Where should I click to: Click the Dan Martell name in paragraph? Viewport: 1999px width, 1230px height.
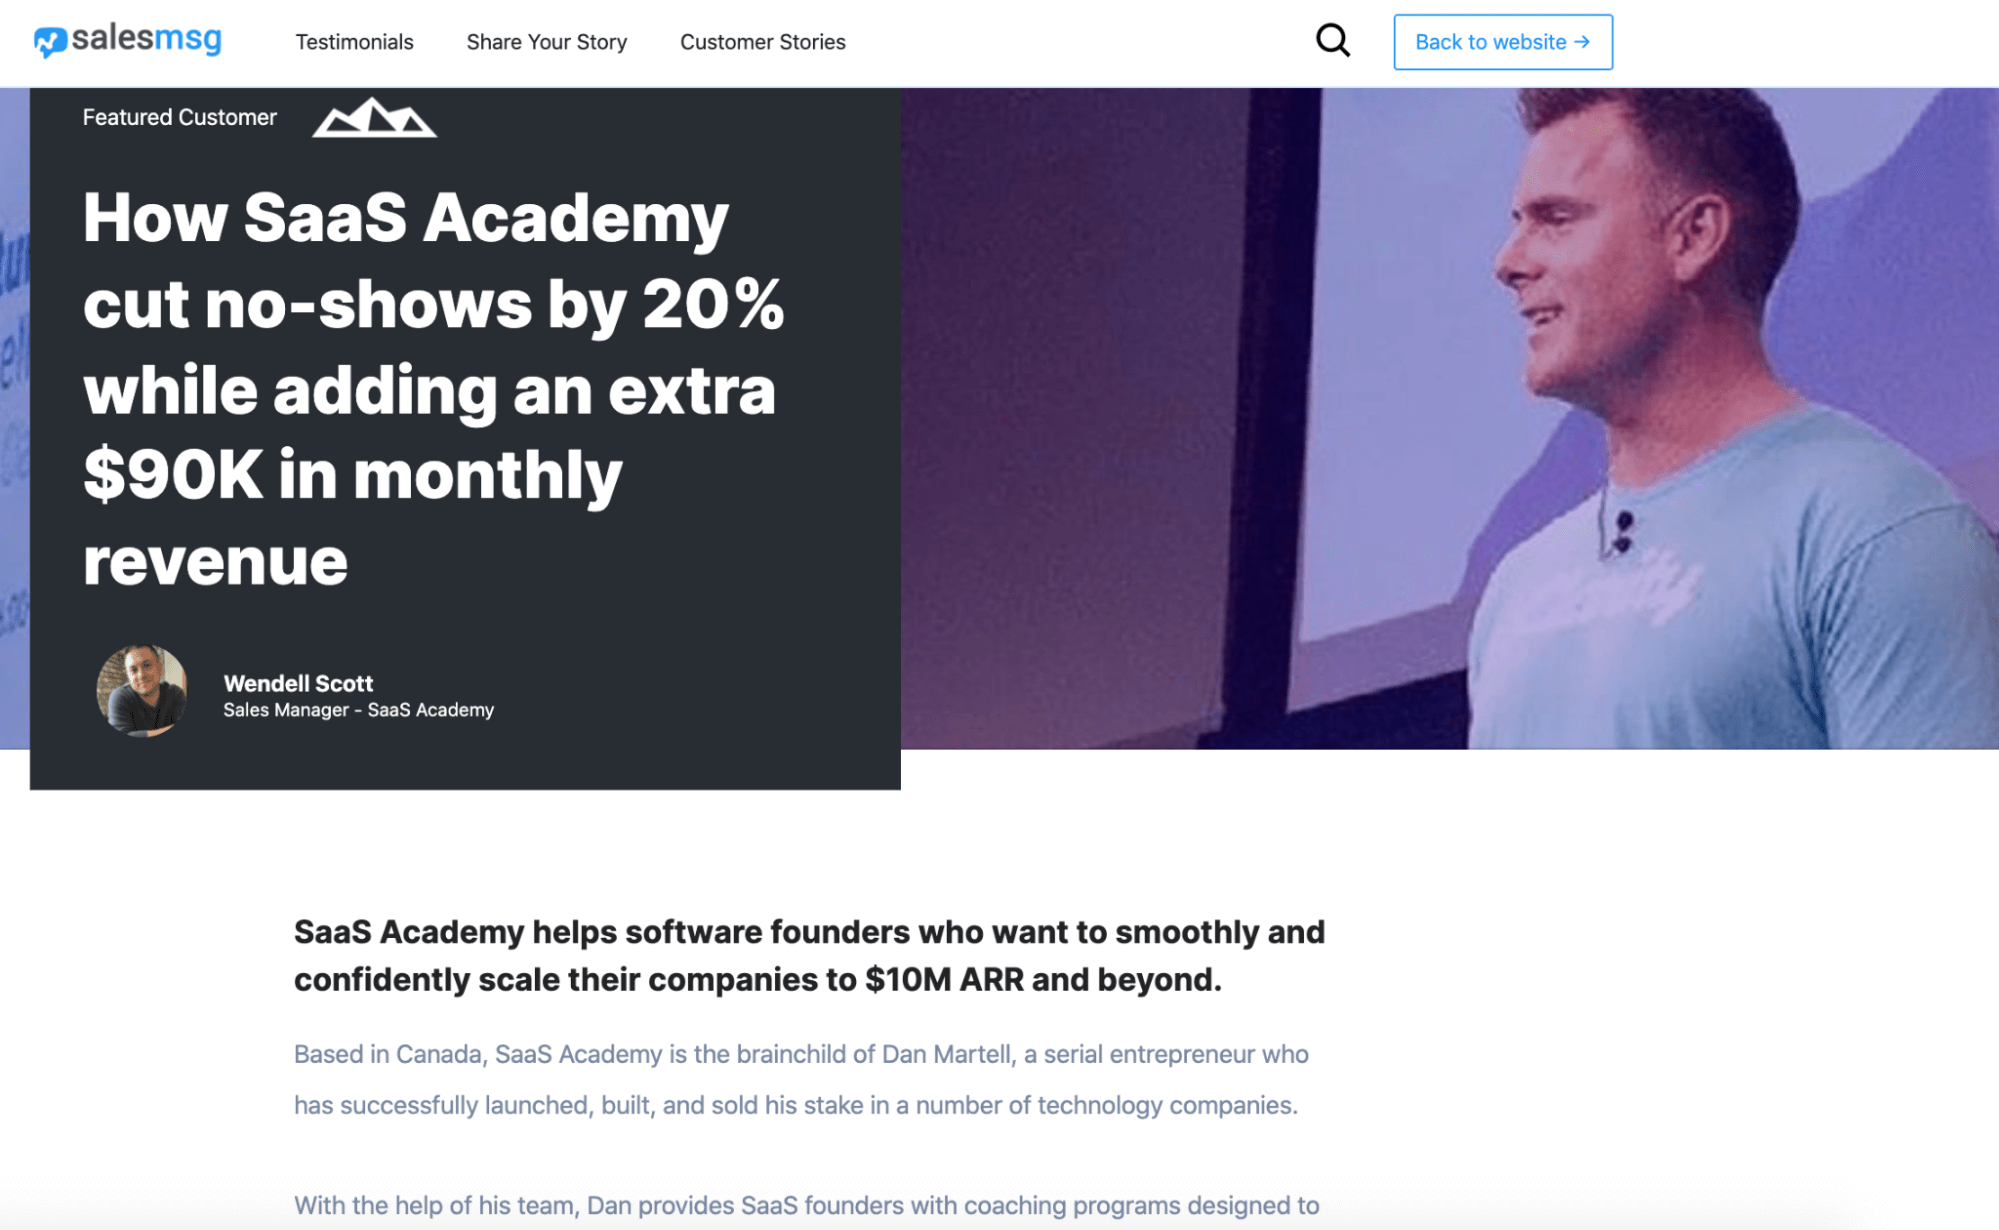(946, 1054)
